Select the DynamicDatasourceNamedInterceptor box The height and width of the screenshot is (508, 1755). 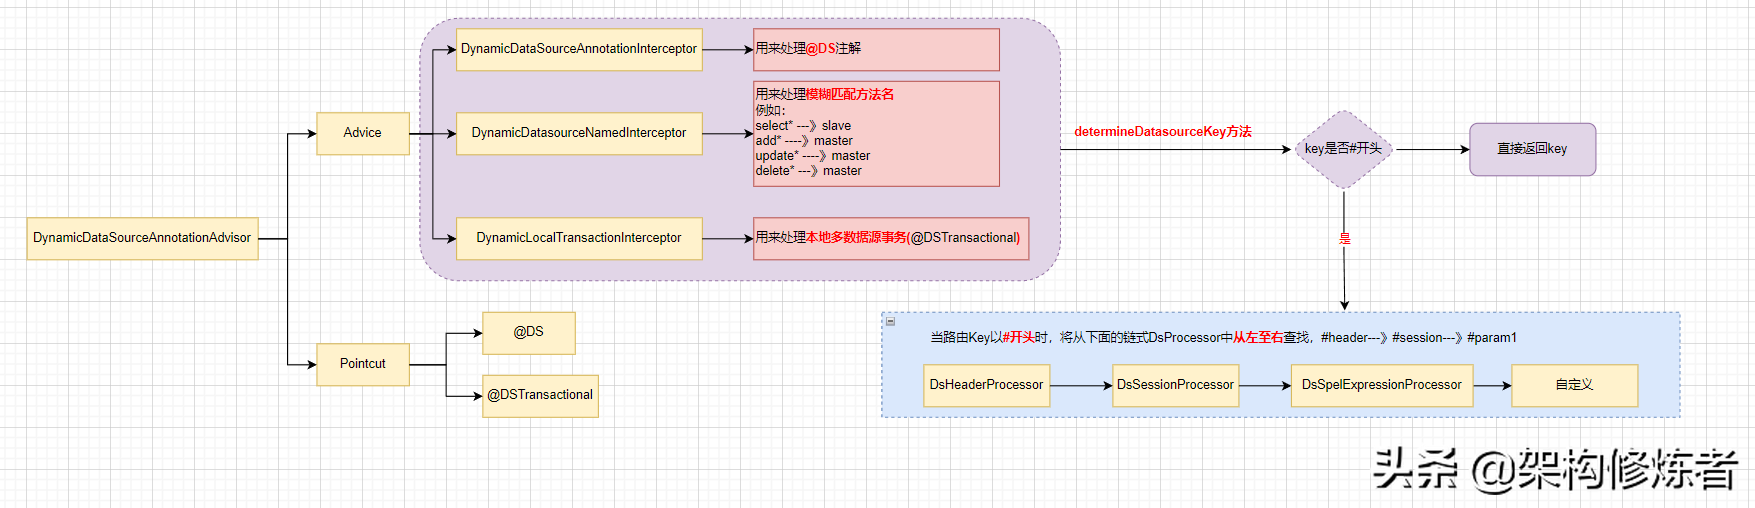coord(579,133)
